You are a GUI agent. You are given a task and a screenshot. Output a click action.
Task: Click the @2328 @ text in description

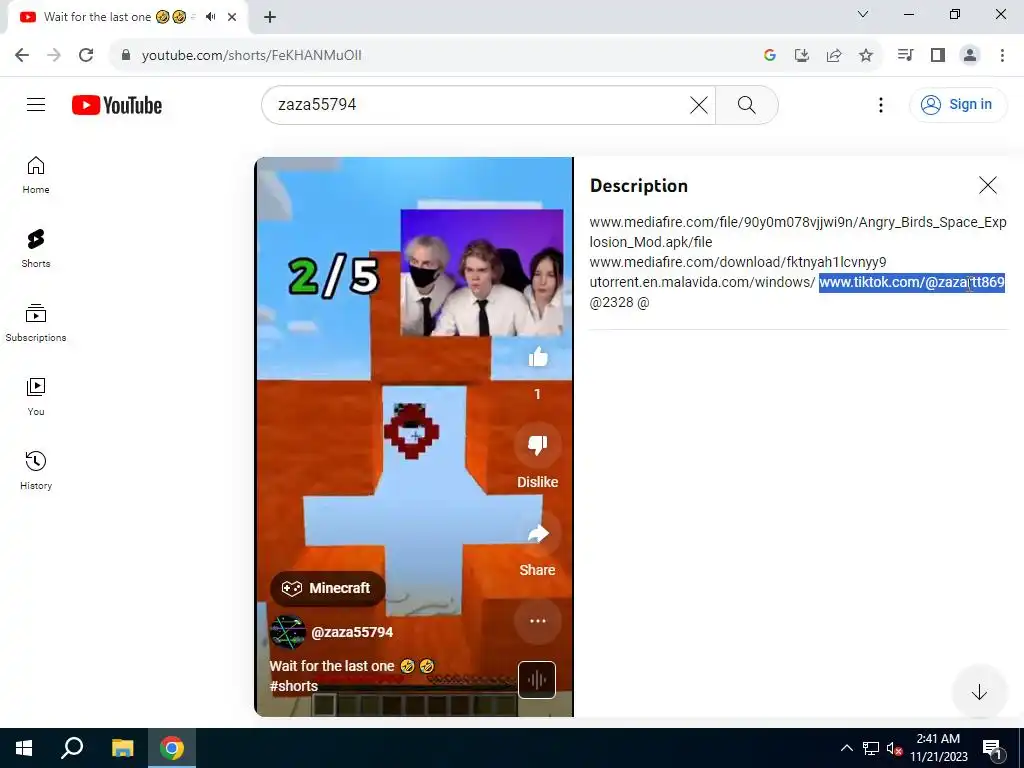[619, 302]
